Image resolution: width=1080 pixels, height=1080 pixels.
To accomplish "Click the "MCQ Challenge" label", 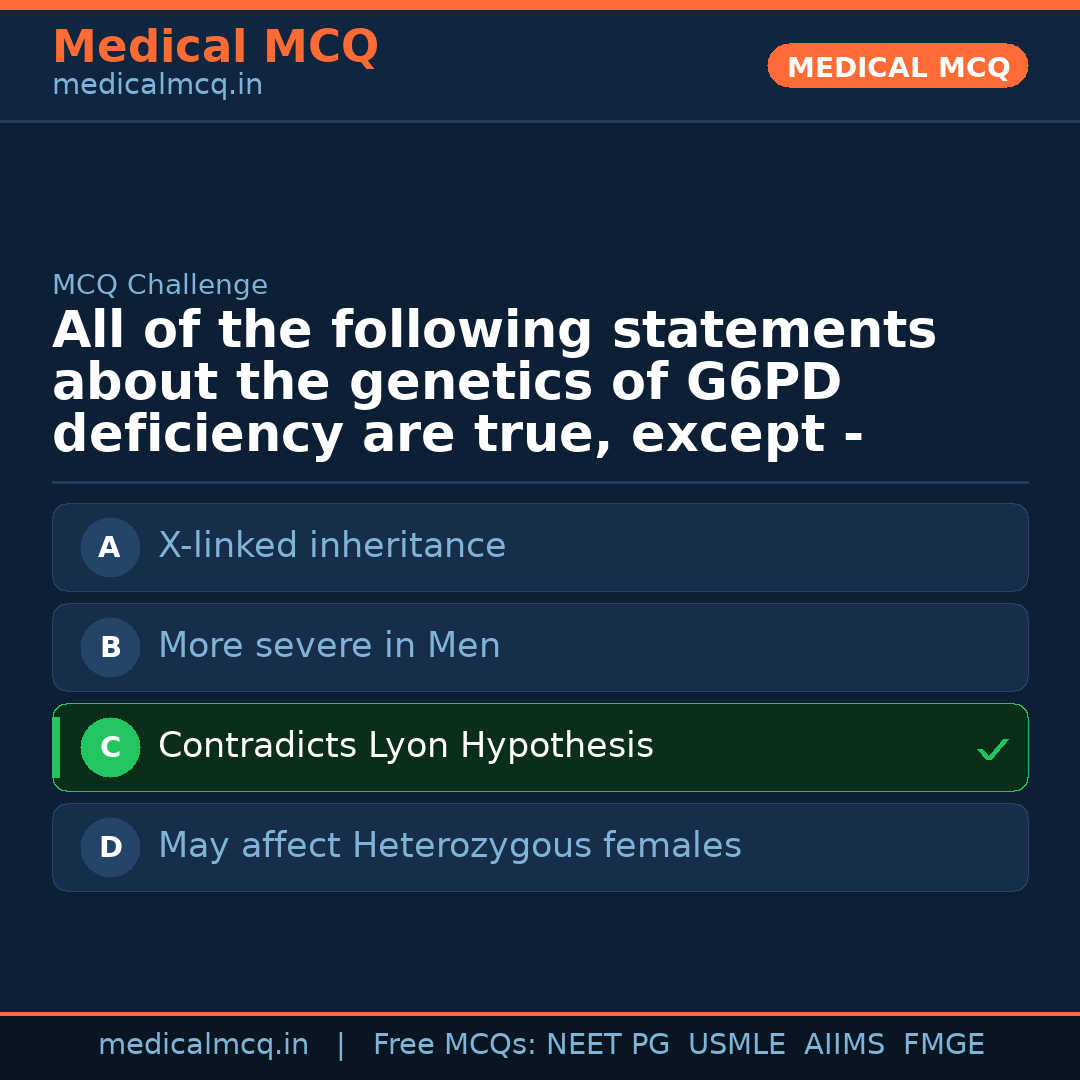I will (x=160, y=285).
